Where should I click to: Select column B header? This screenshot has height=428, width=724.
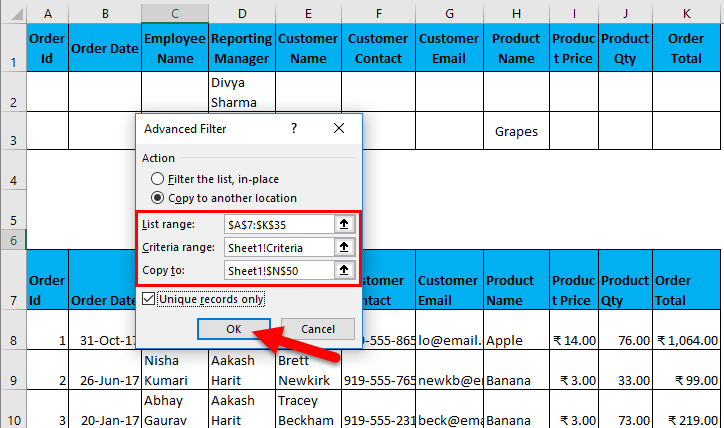pos(105,14)
